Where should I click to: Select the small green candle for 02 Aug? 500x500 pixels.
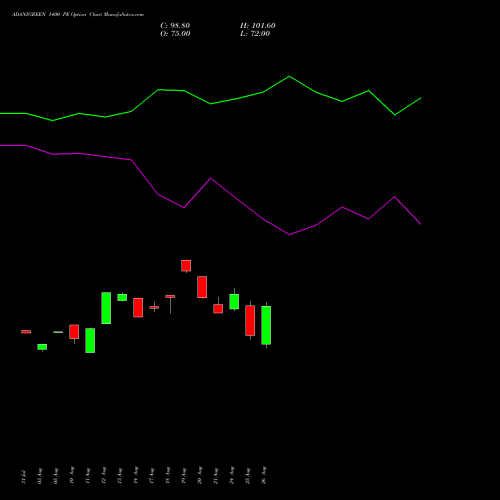pos(42,347)
